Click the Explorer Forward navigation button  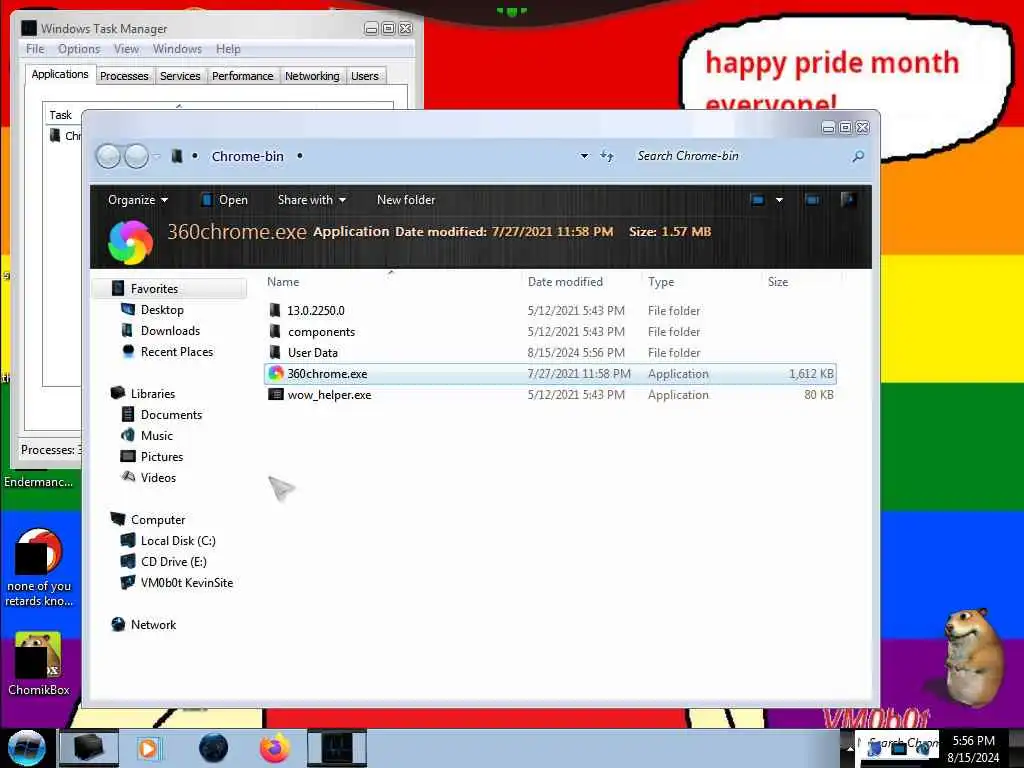click(136, 156)
